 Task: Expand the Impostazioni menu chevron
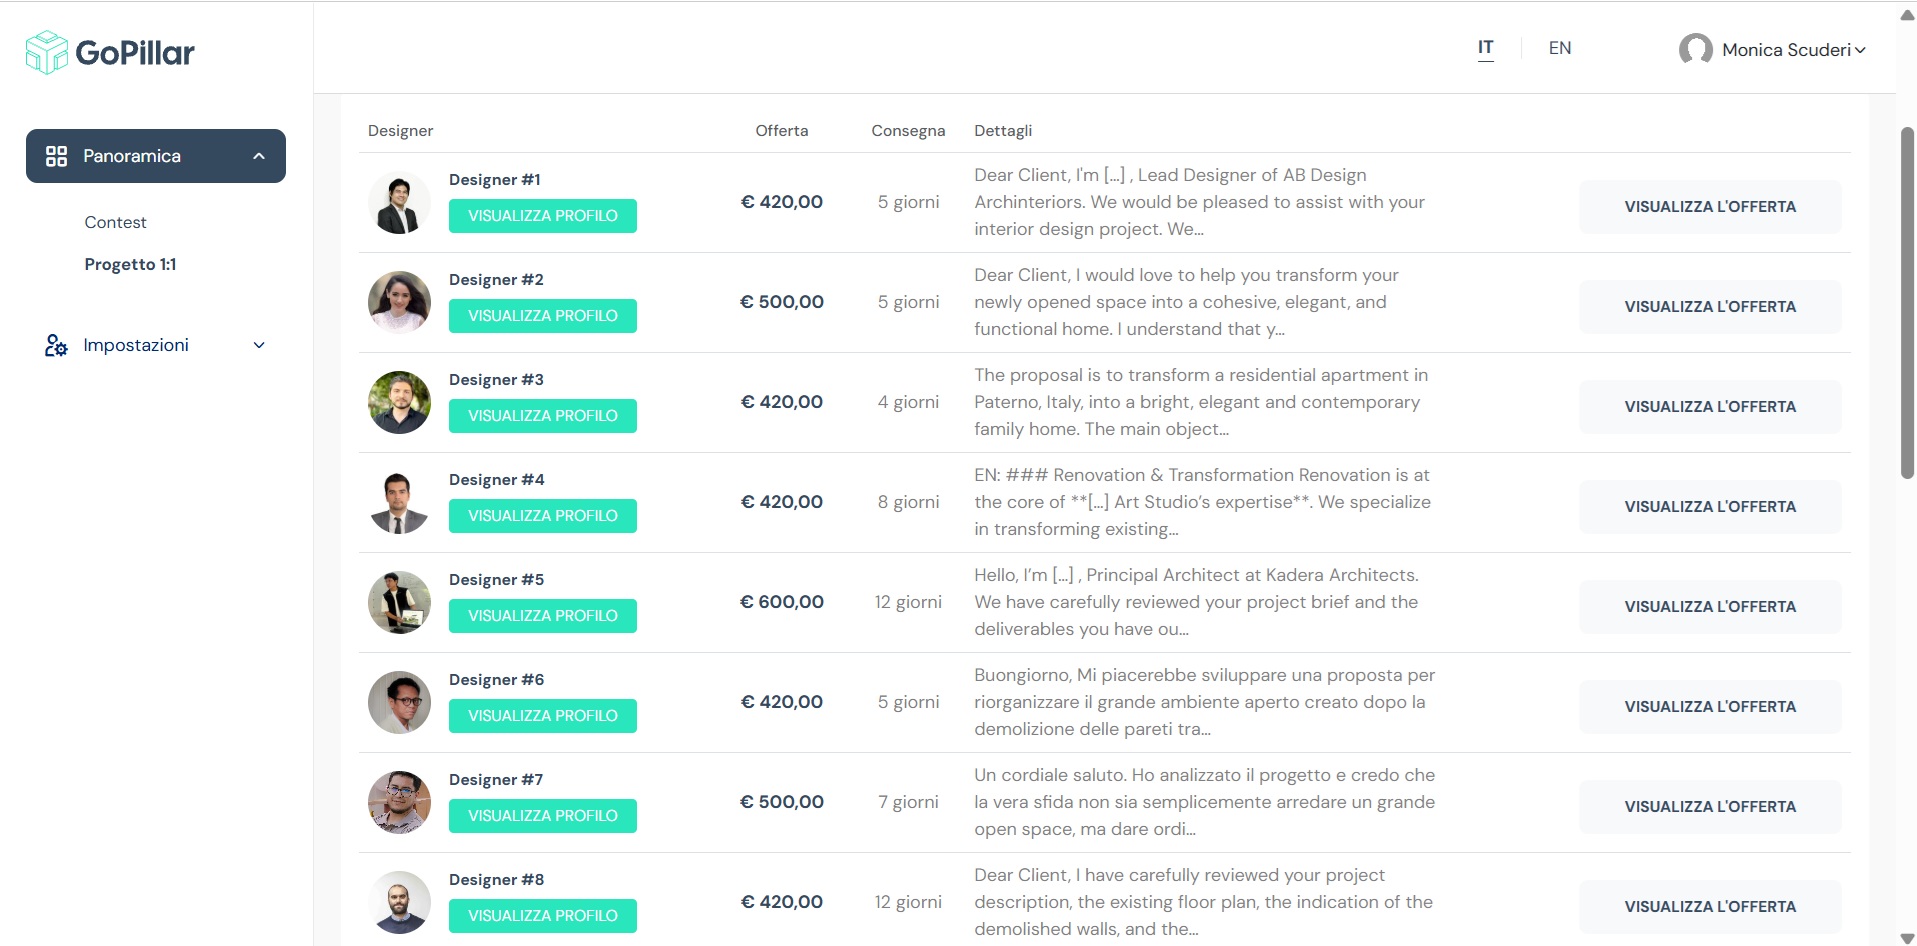[x=259, y=345]
